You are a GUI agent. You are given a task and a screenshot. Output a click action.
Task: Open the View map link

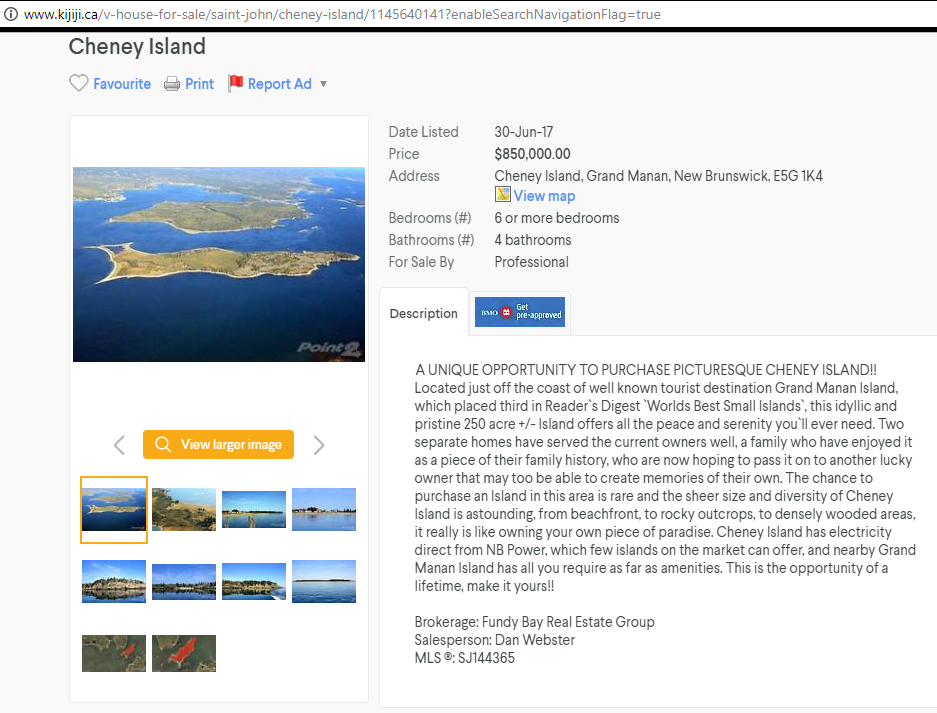point(544,195)
